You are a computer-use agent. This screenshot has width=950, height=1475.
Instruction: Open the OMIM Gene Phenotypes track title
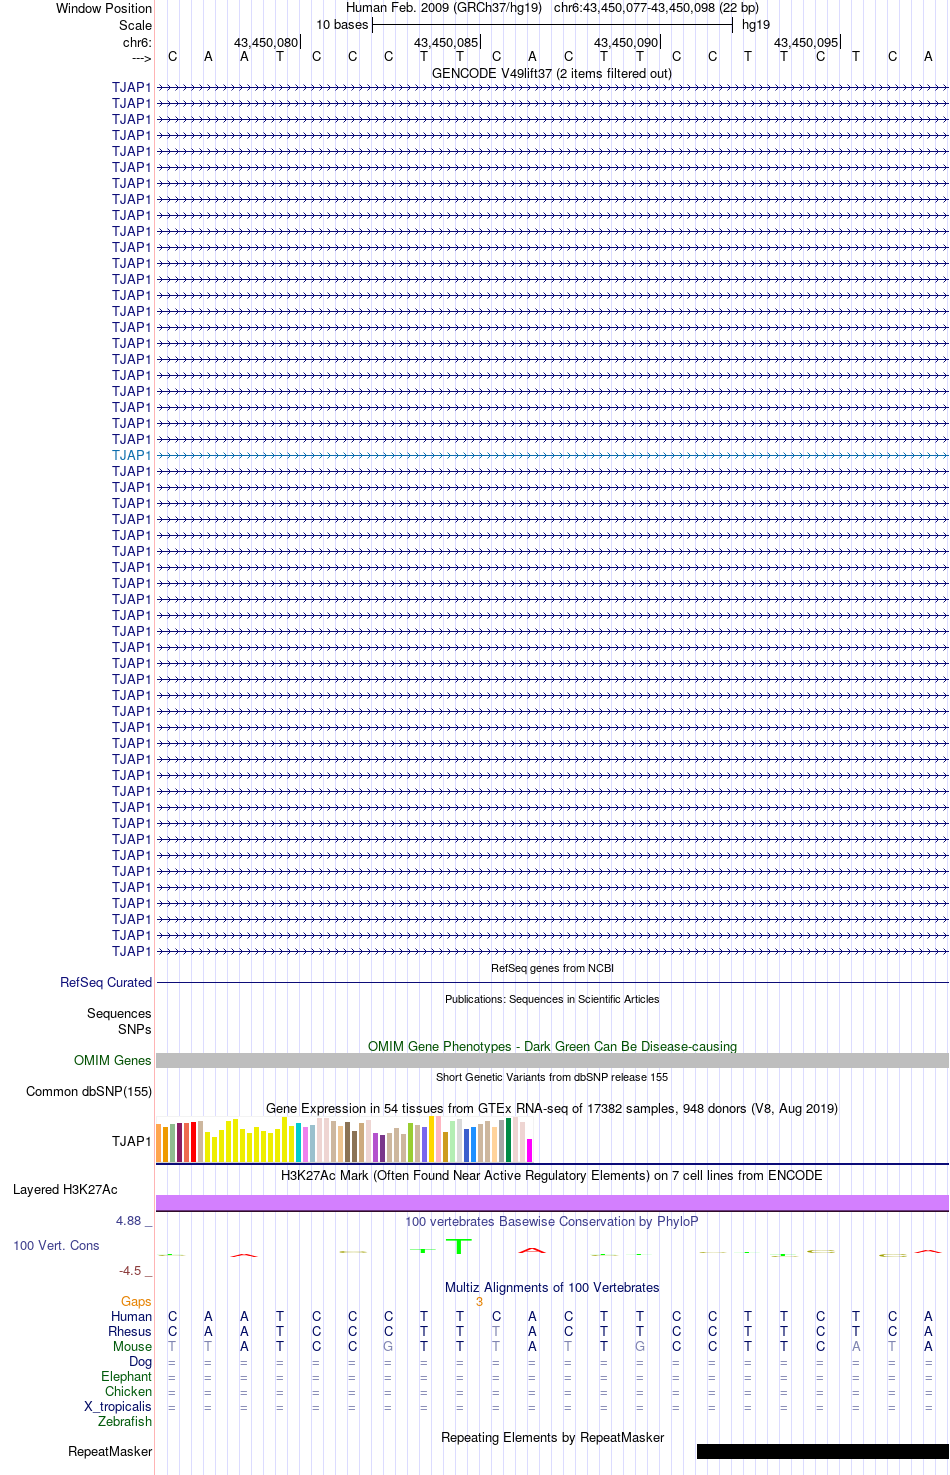click(552, 1046)
